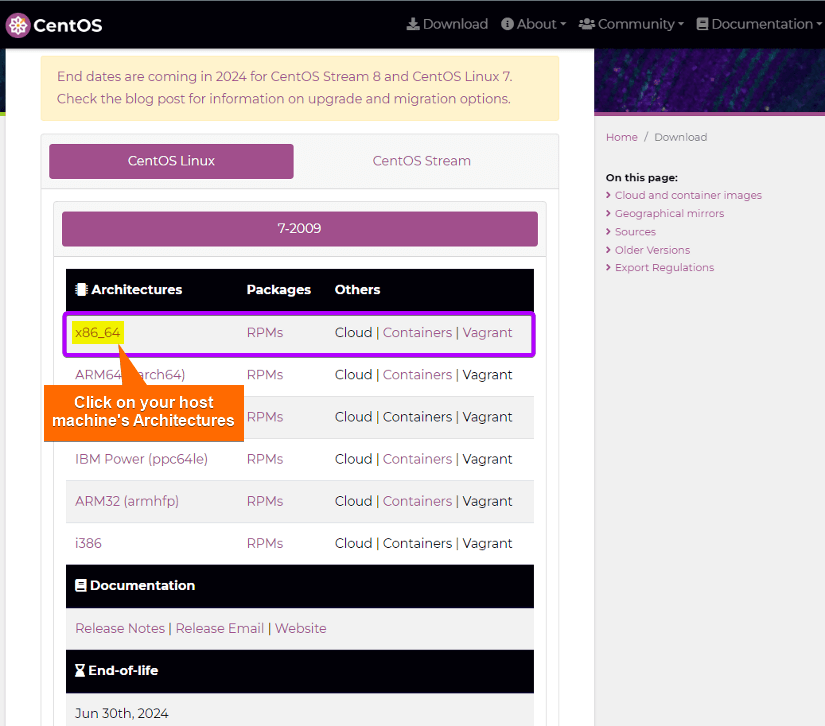Click the CentOS logo icon
Image resolution: width=825 pixels, height=726 pixels.
(18, 25)
